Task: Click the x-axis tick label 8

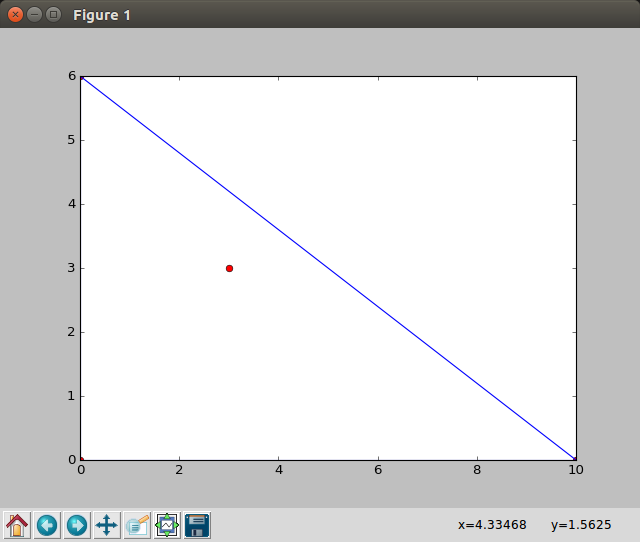Action: [477, 470]
